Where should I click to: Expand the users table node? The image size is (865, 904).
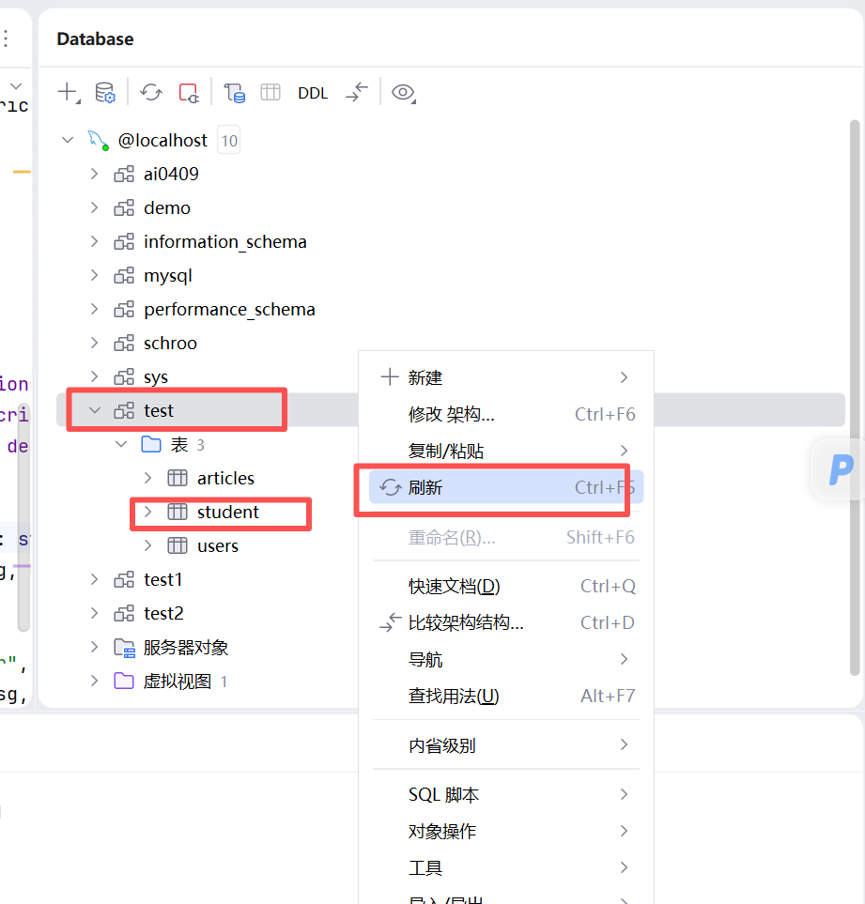pyautogui.click(x=148, y=545)
